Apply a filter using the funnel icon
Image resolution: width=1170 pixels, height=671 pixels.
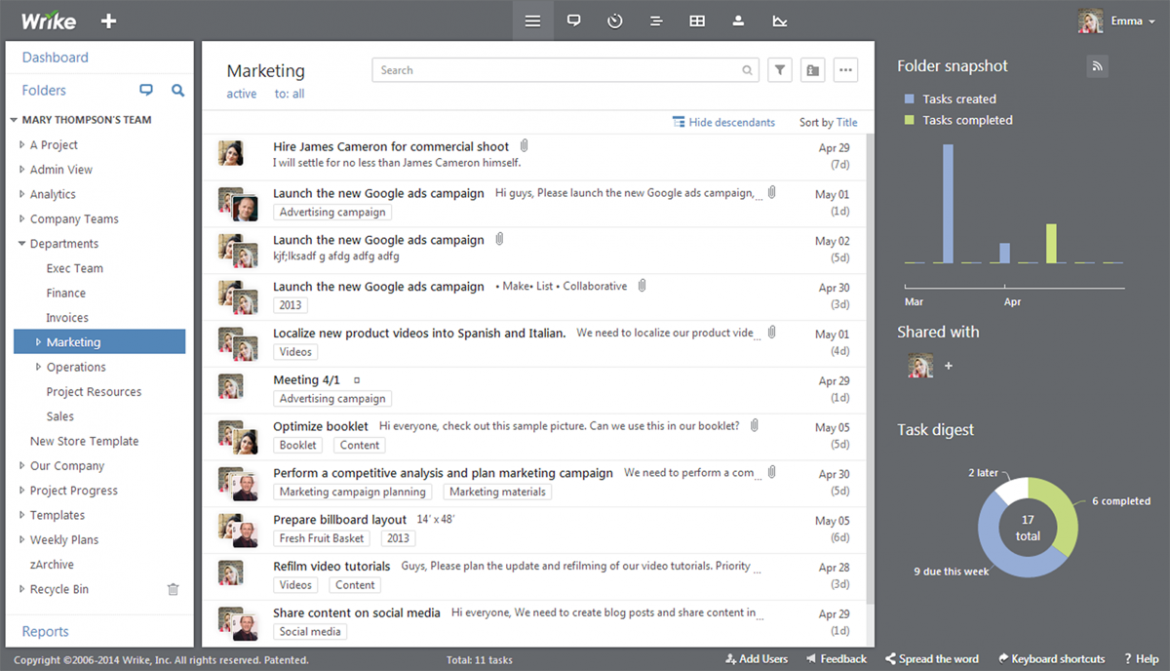[779, 70]
